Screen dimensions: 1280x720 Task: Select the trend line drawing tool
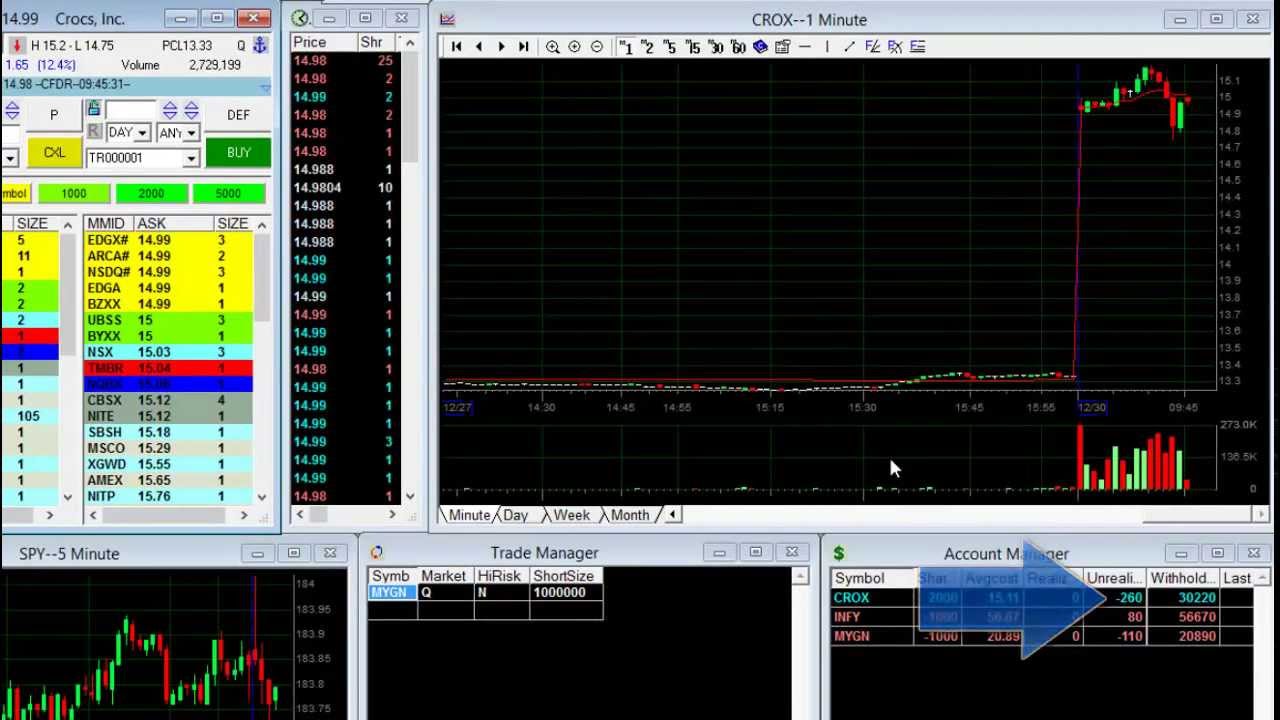coord(849,47)
